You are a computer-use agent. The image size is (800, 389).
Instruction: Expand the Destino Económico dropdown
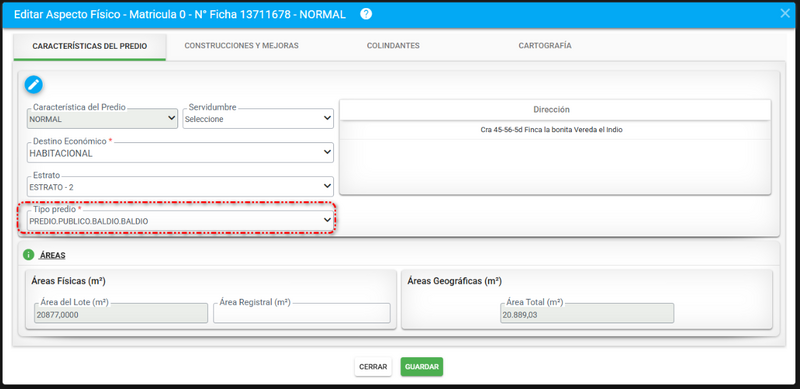point(180,153)
